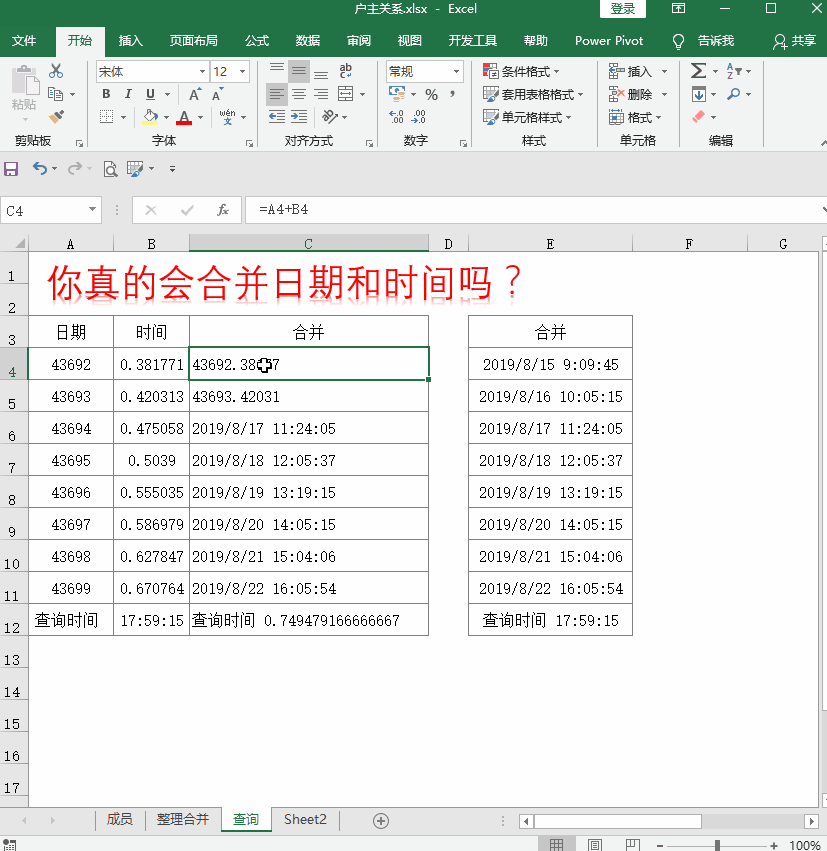Toggle Underline formatting

pos(150,94)
